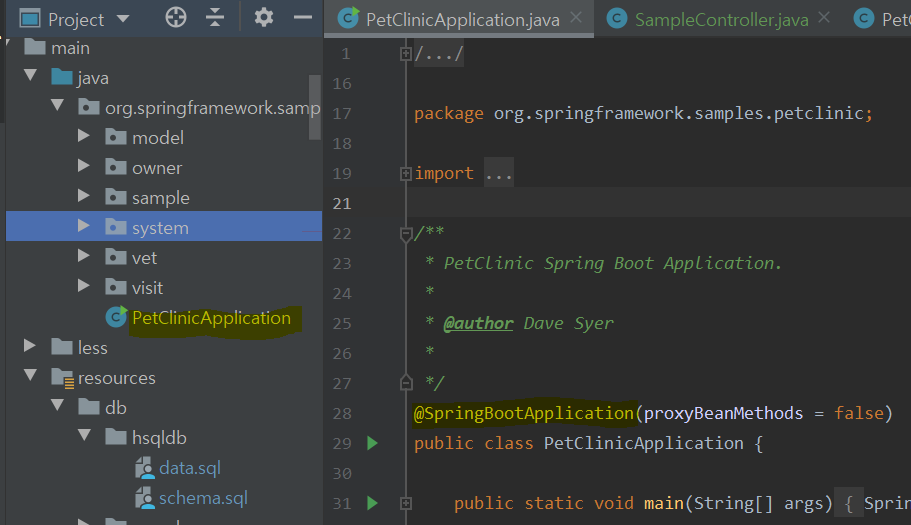Select the visit package folder icon
The height and width of the screenshot is (525, 911).
(x=116, y=287)
